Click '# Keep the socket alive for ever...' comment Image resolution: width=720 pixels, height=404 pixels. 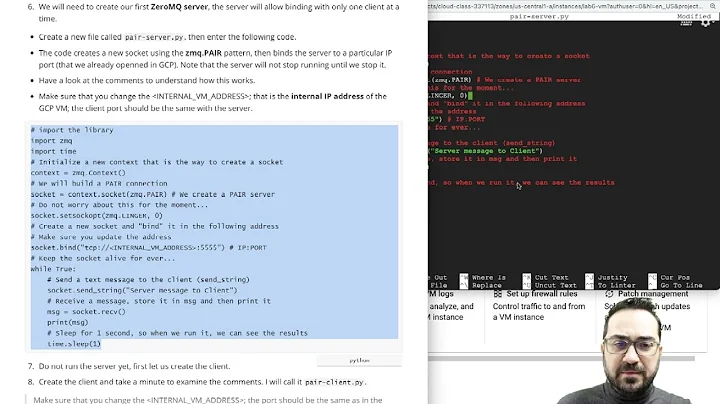pos(103,258)
